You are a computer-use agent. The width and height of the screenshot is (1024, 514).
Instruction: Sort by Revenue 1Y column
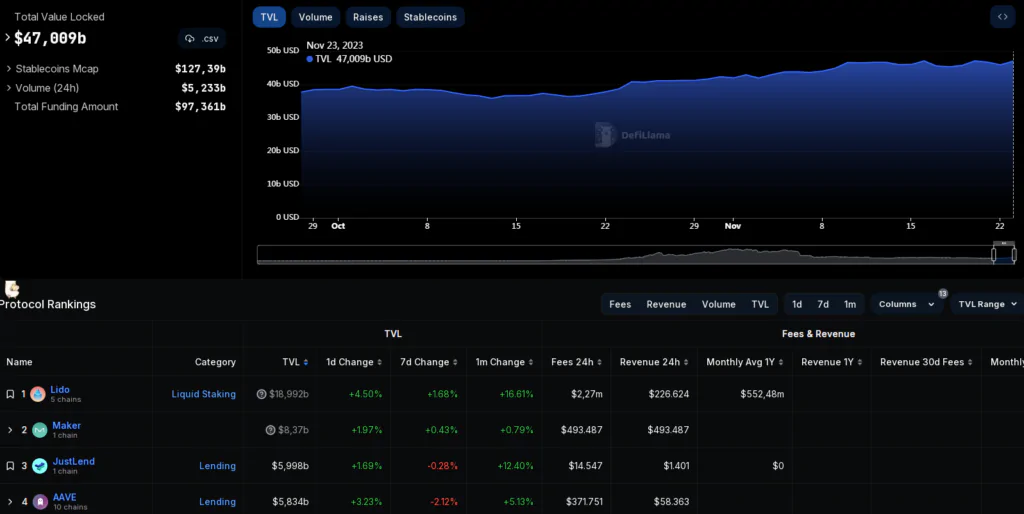[x=831, y=362]
